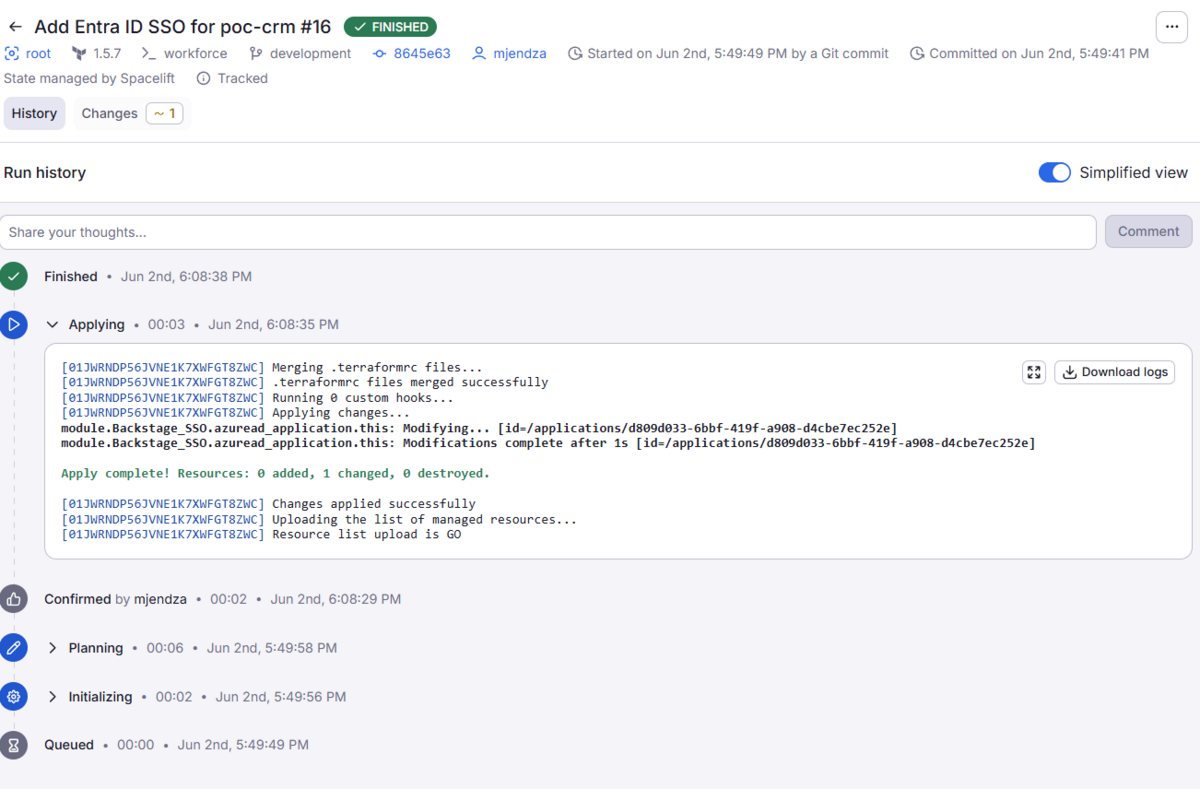Click the Share your thoughts comment field
The image size is (1200, 789).
pyautogui.click(x=548, y=232)
